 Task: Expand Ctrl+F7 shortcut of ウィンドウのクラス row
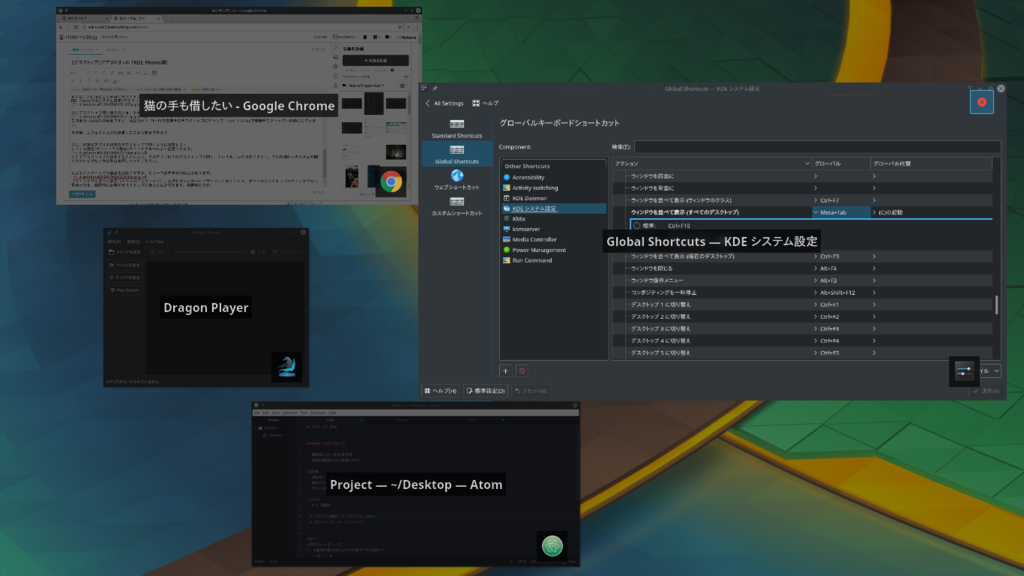816,200
